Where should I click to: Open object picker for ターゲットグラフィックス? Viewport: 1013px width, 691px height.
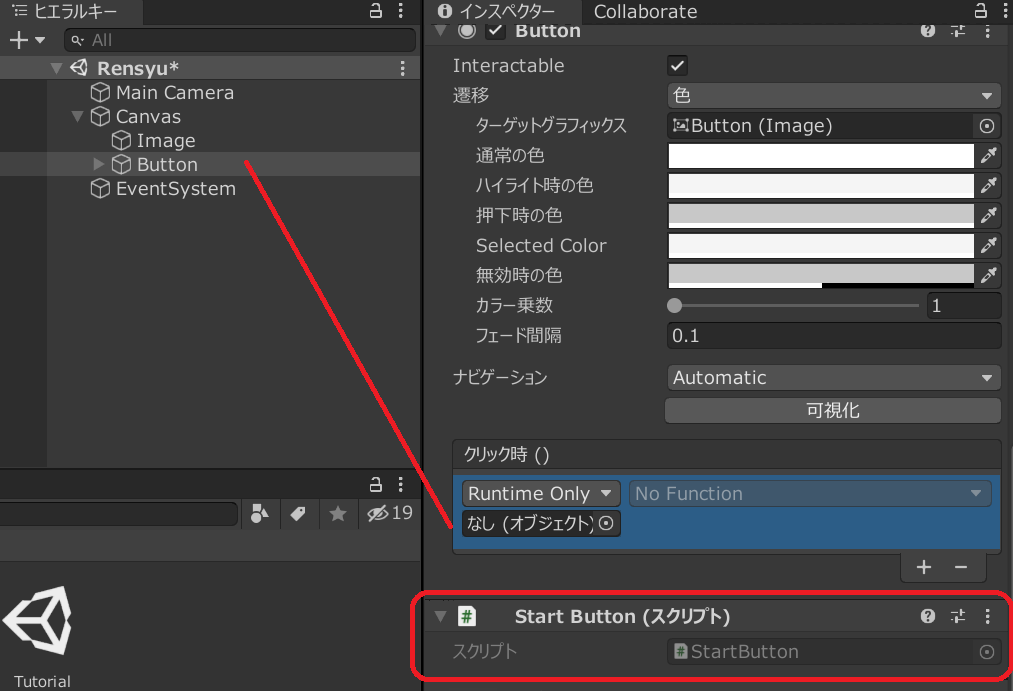click(x=987, y=126)
